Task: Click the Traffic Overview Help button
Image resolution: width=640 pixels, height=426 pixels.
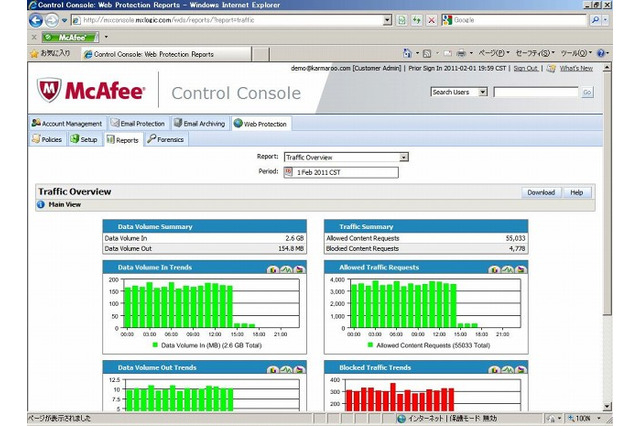Action: (x=576, y=192)
